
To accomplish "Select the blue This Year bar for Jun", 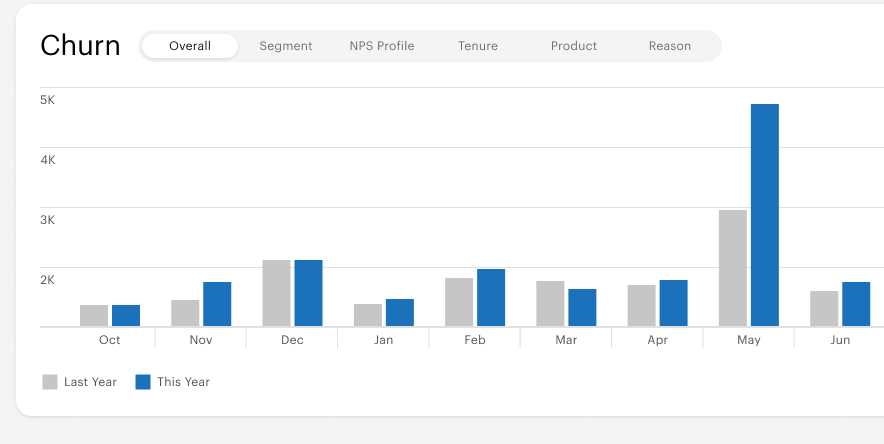I will coord(856,304).
